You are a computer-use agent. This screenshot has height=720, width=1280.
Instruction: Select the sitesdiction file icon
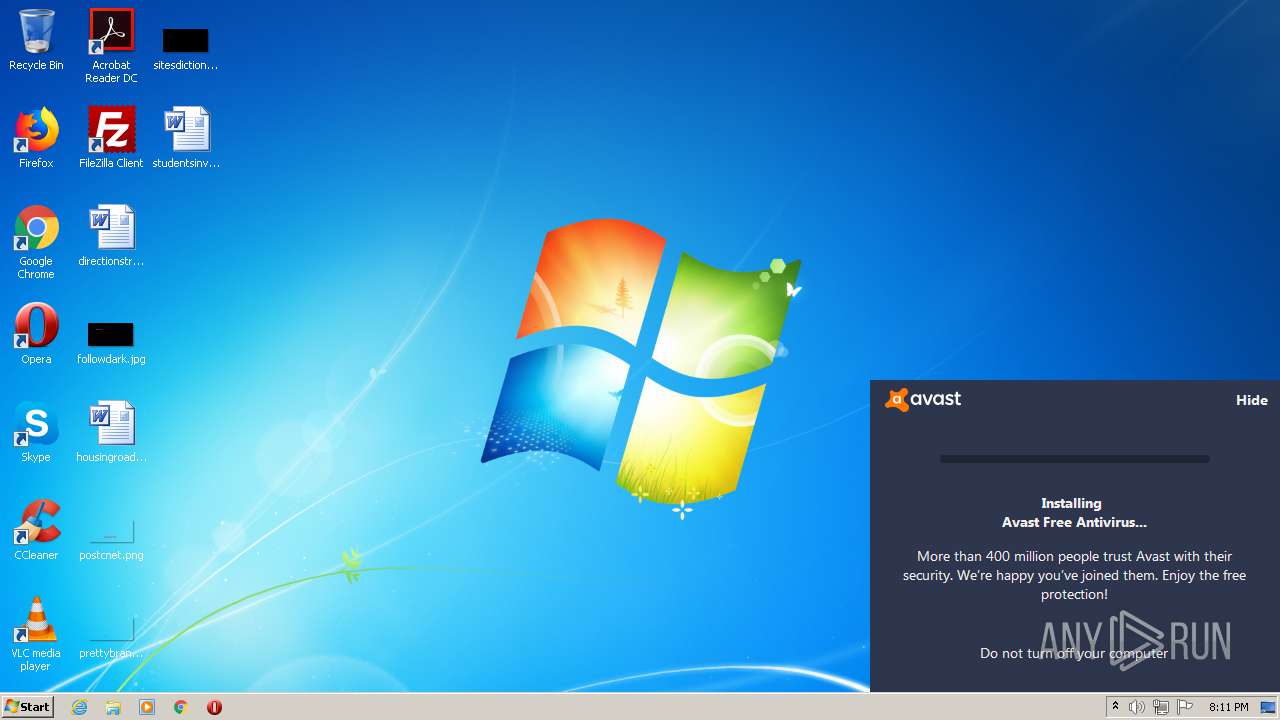tap(186, 48)
